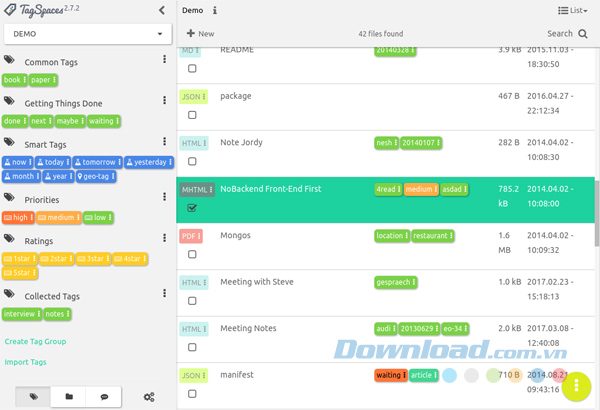Tick the checkbox for Meeting Notes

(x=192, y=347)
